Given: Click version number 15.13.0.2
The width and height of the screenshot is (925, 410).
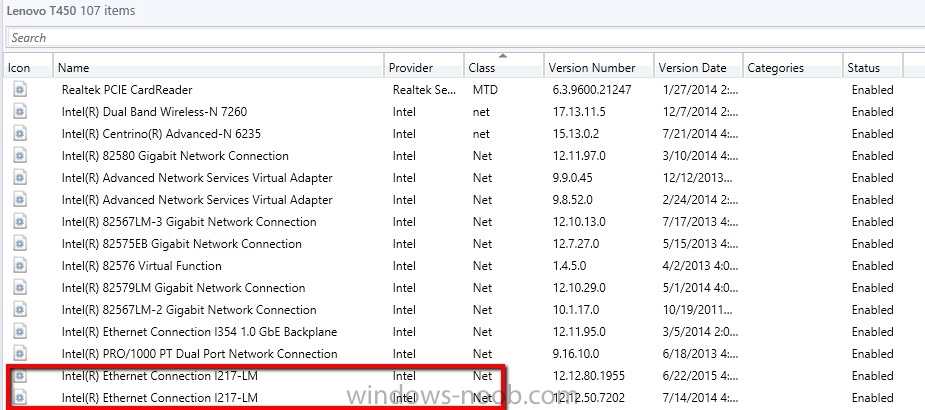Looking at the screenshot, I should coord(576,134).
